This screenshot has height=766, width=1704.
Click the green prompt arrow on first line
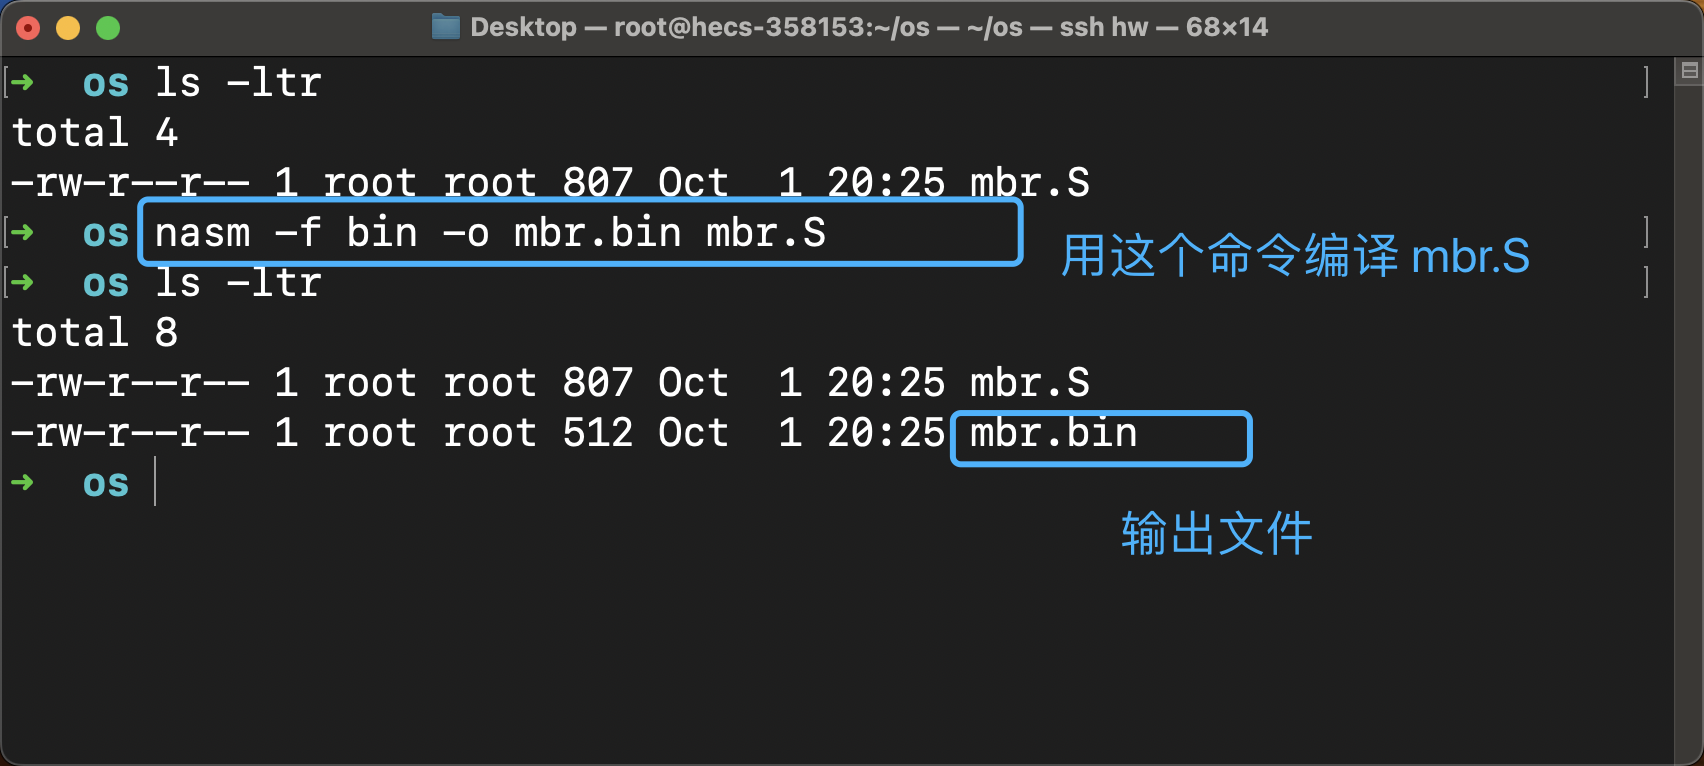click(x=22, y=82)
